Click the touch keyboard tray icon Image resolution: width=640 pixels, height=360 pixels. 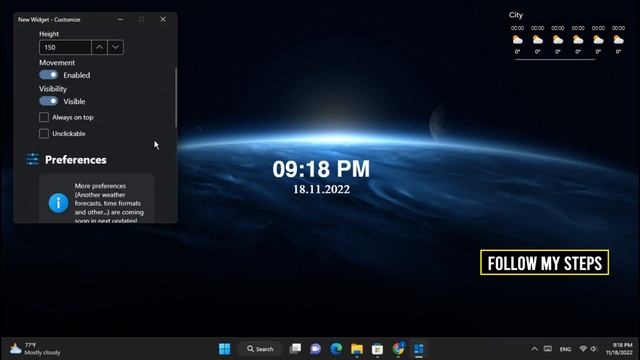point(548,349)
